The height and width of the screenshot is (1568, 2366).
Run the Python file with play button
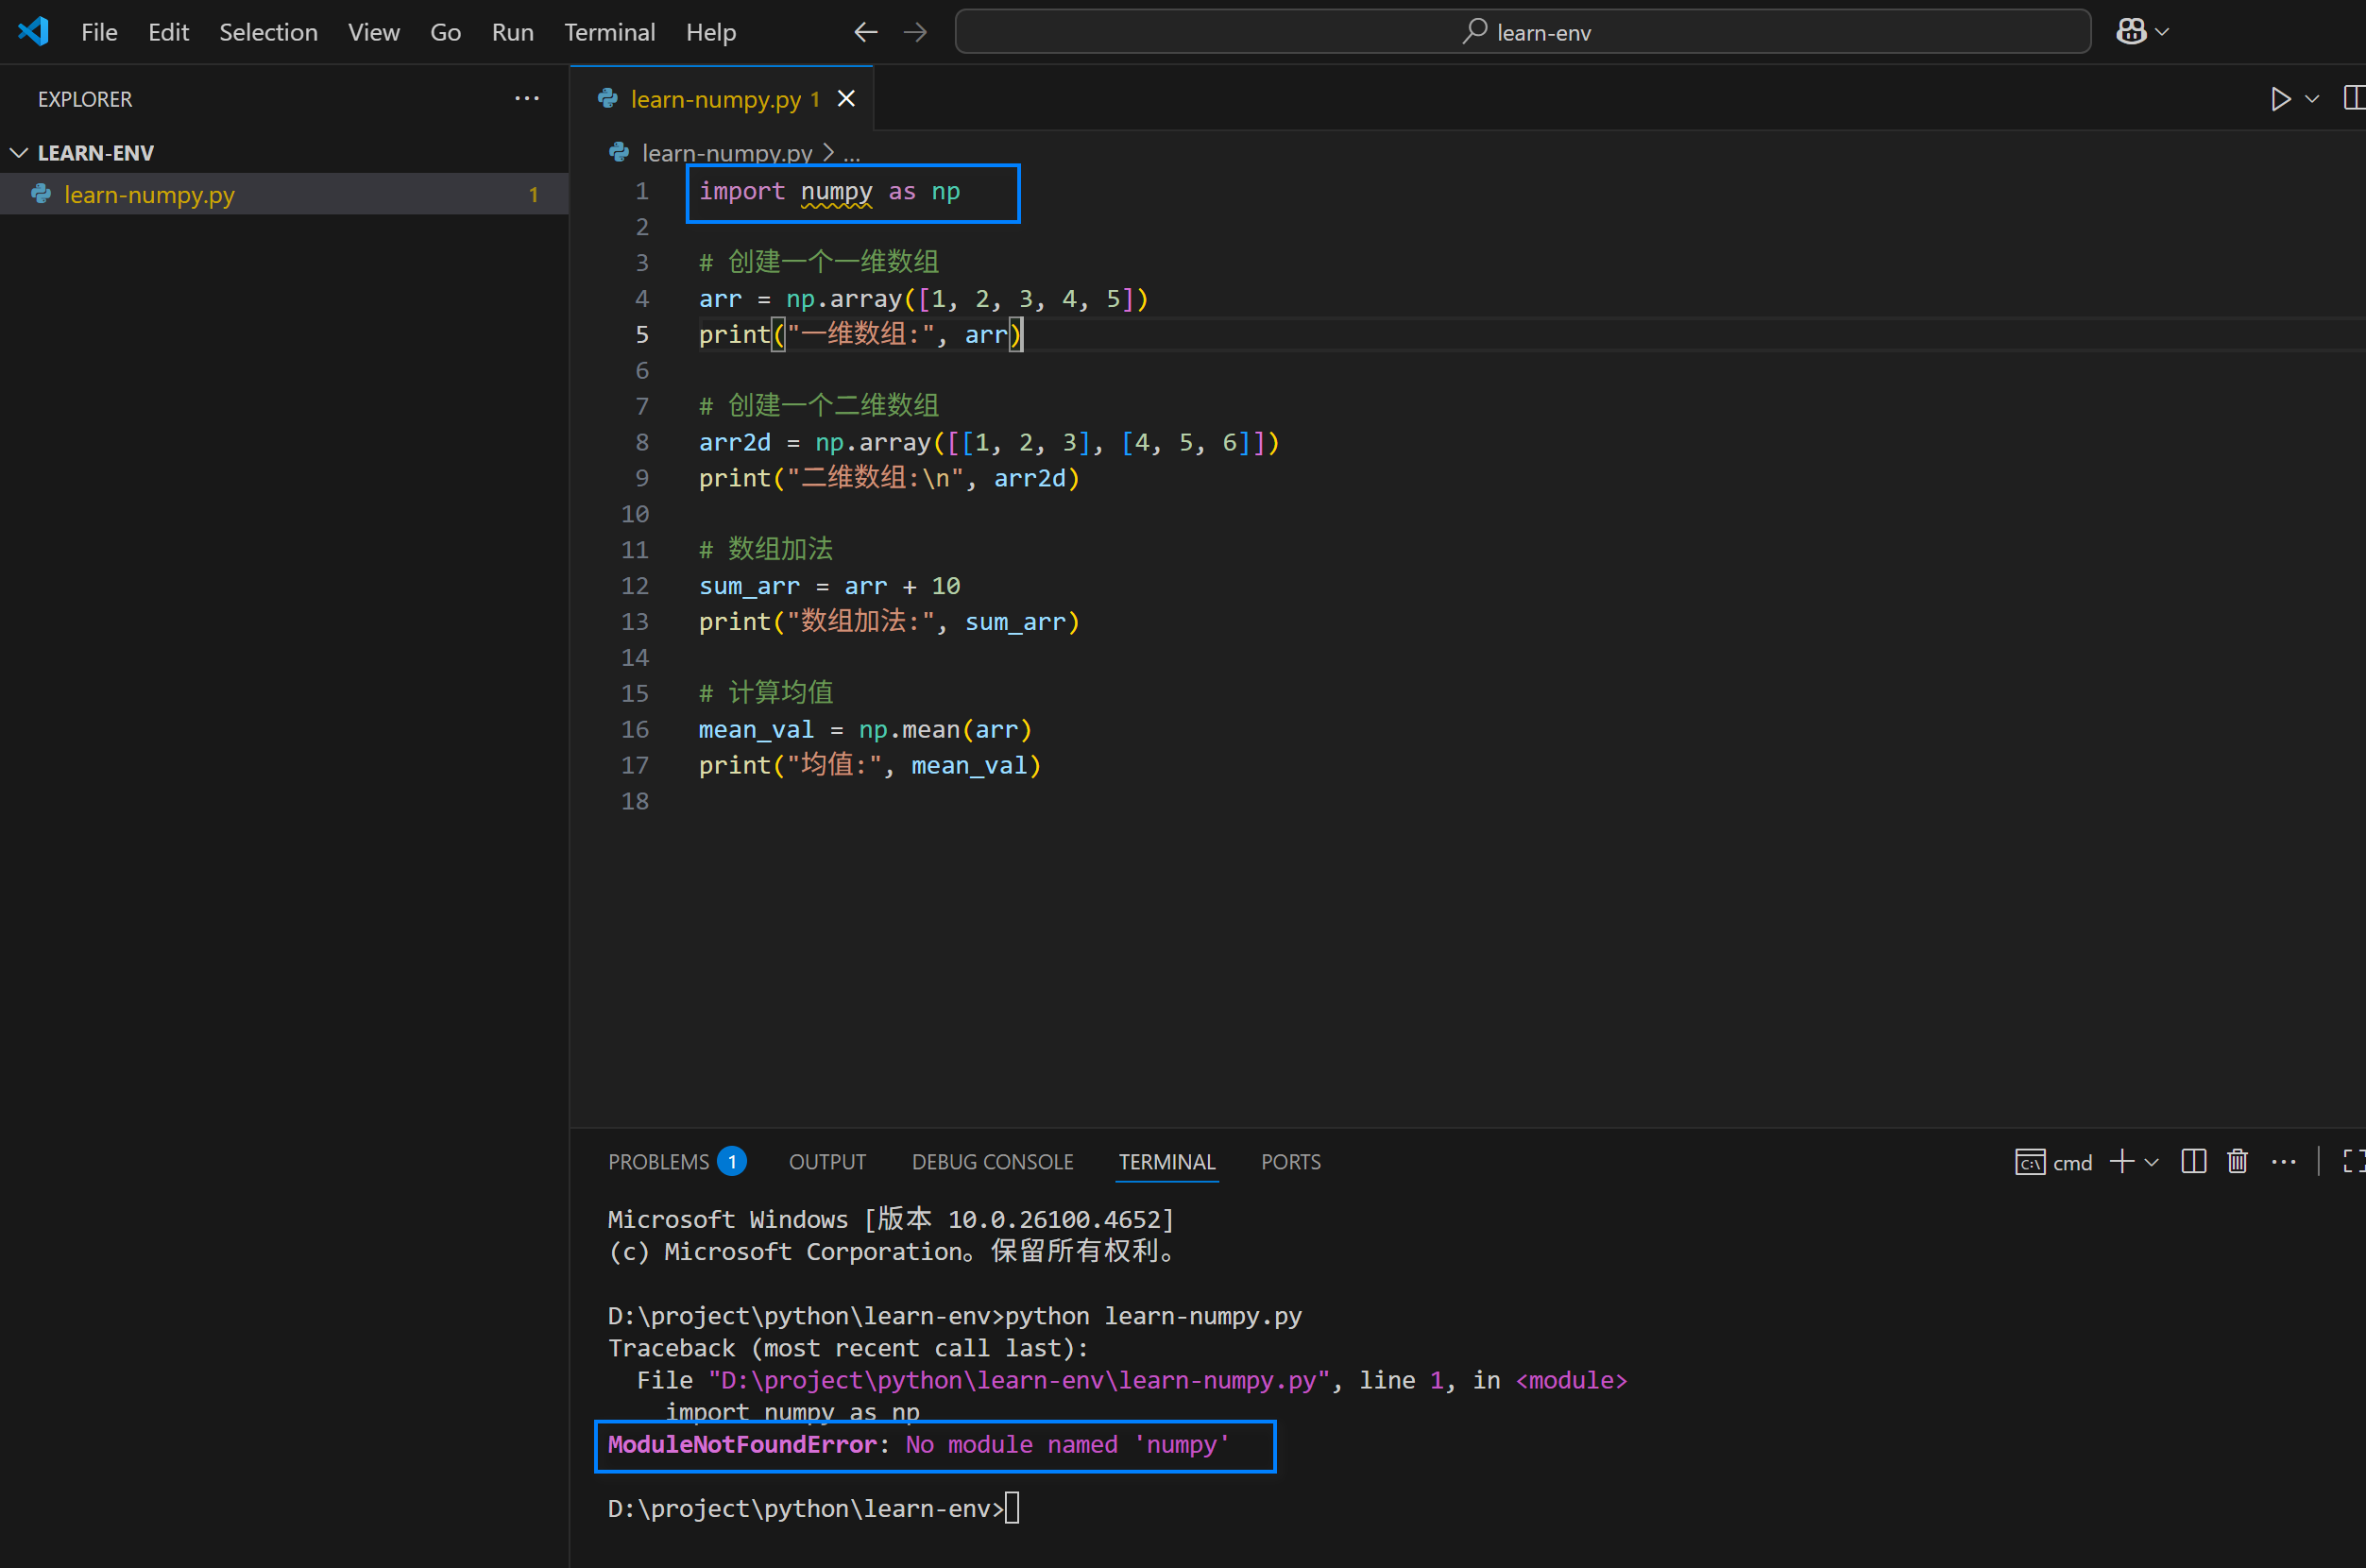pos(2280,99)
